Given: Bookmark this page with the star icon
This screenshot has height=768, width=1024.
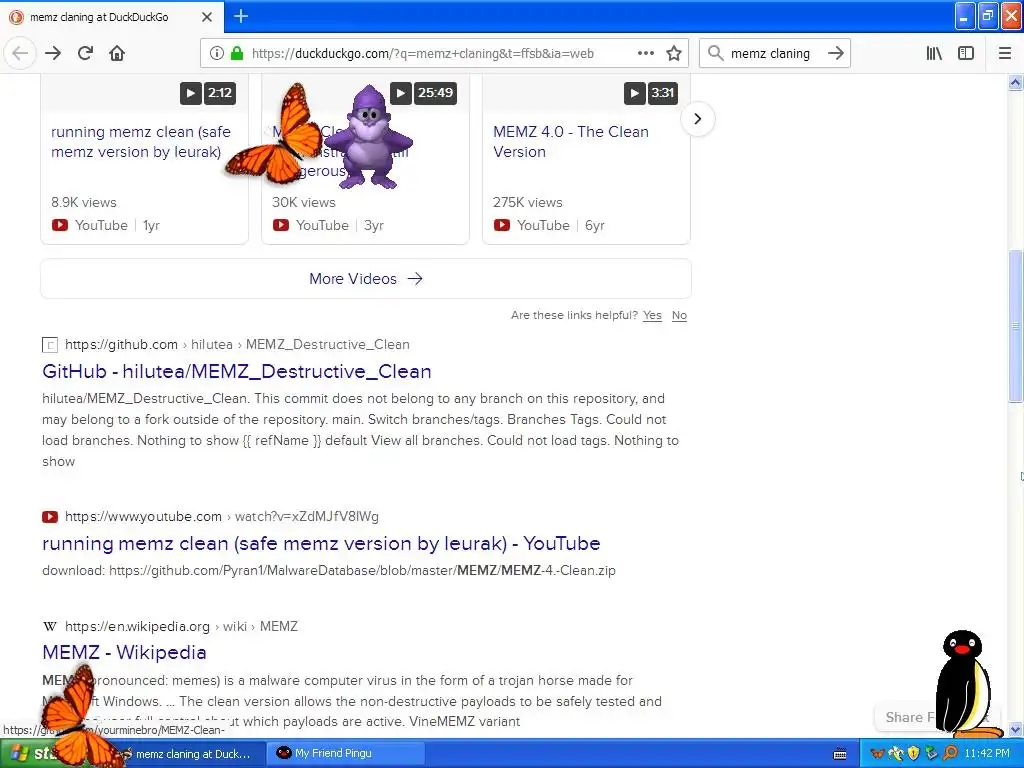Looking at the screenshot, I should (x=674, y=54).
